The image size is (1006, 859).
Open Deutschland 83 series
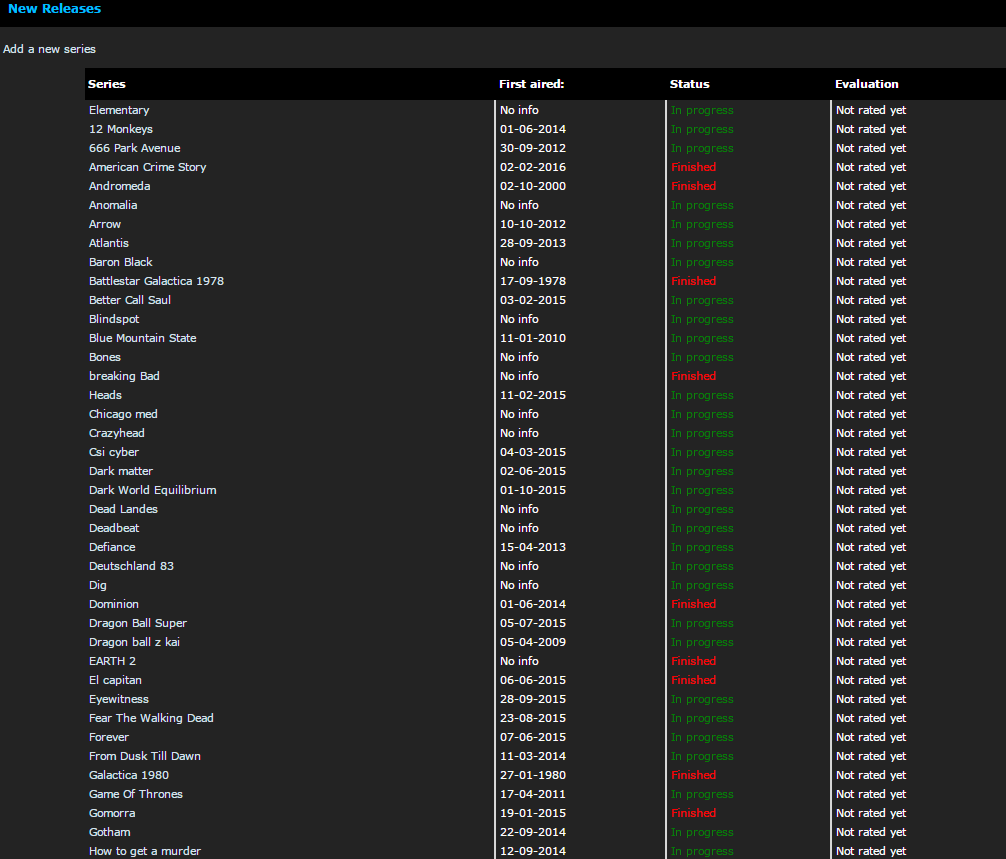tap(131, 566)
